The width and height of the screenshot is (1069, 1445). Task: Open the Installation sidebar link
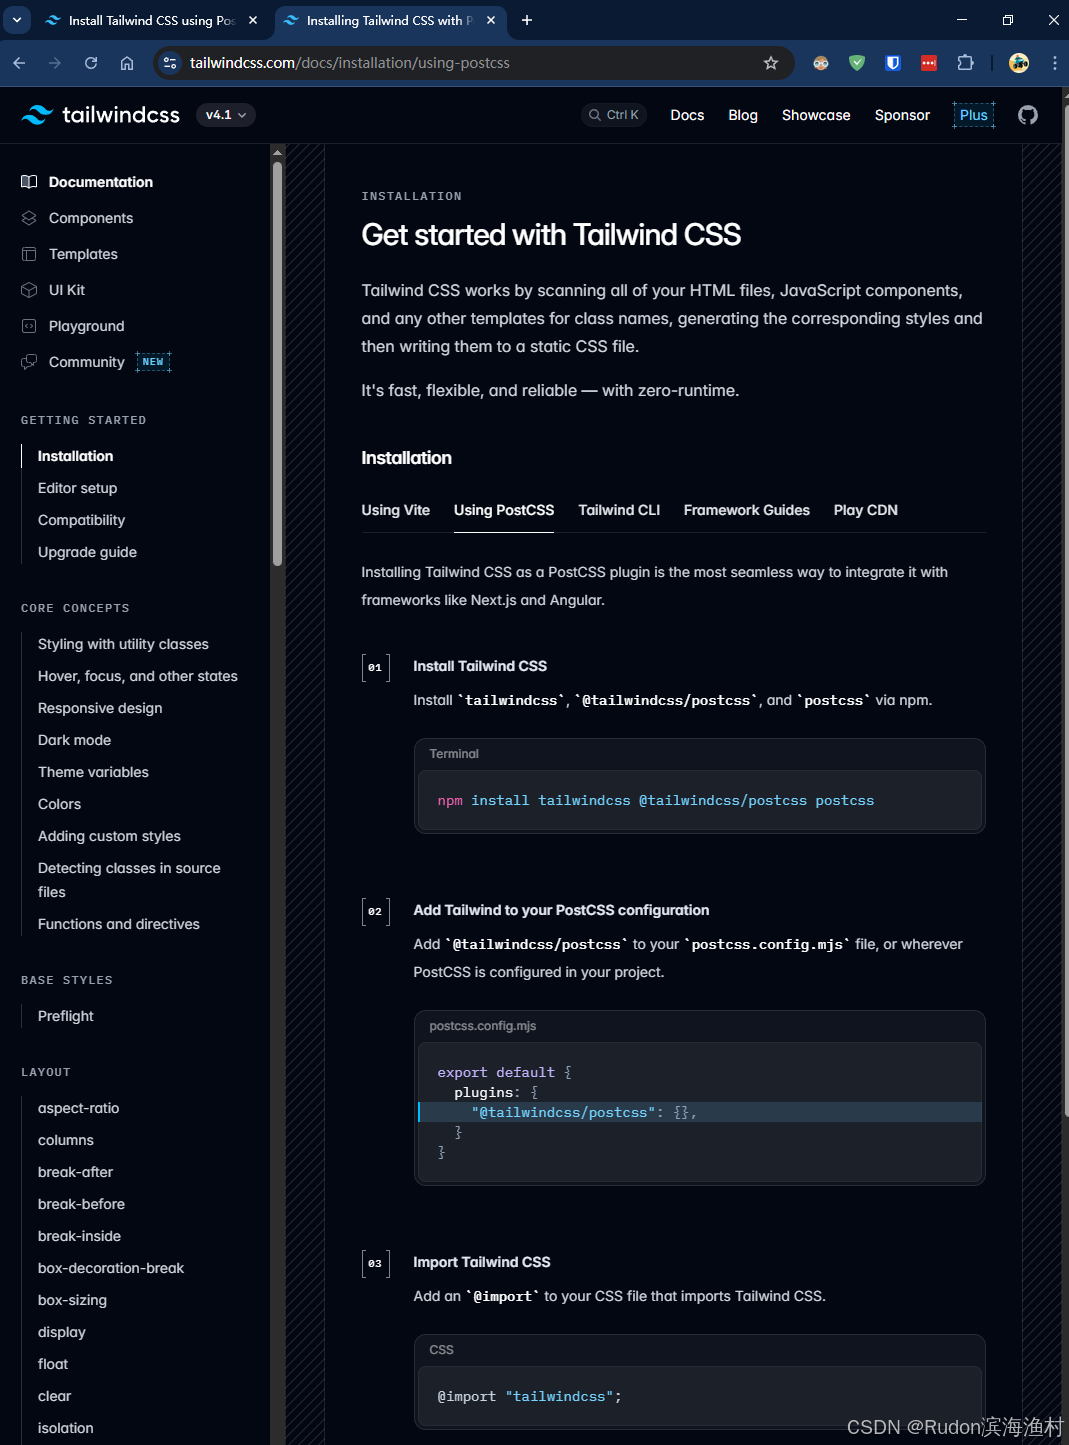(x=76, y=456)
